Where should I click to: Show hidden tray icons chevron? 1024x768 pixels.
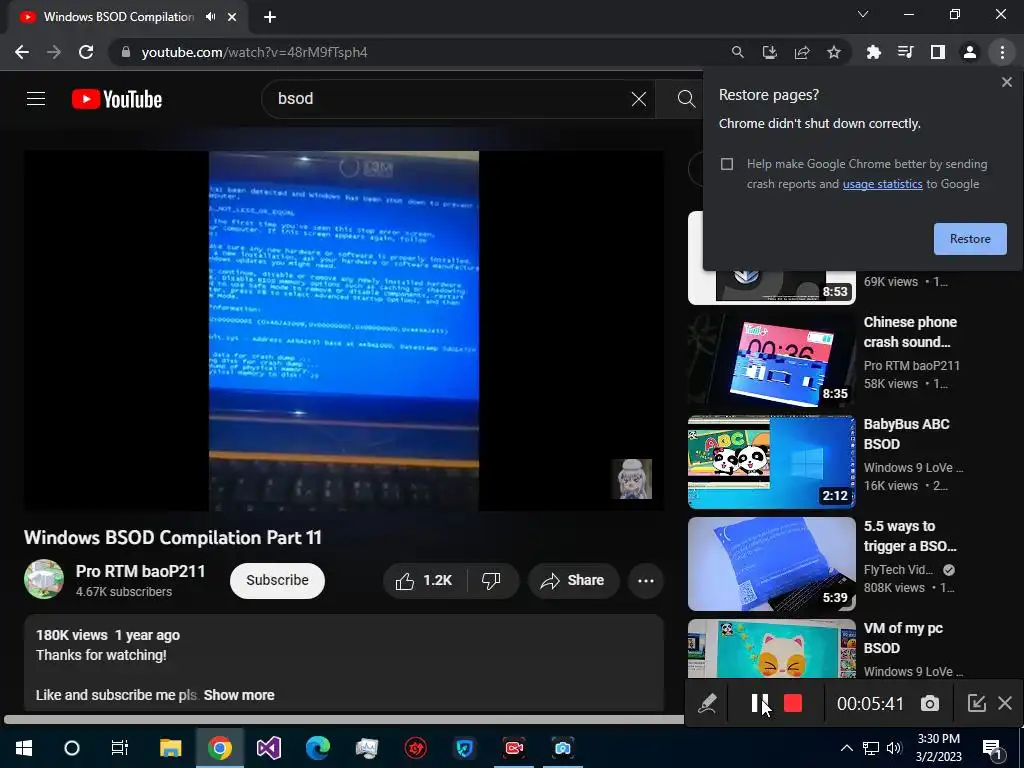point(846,748)
